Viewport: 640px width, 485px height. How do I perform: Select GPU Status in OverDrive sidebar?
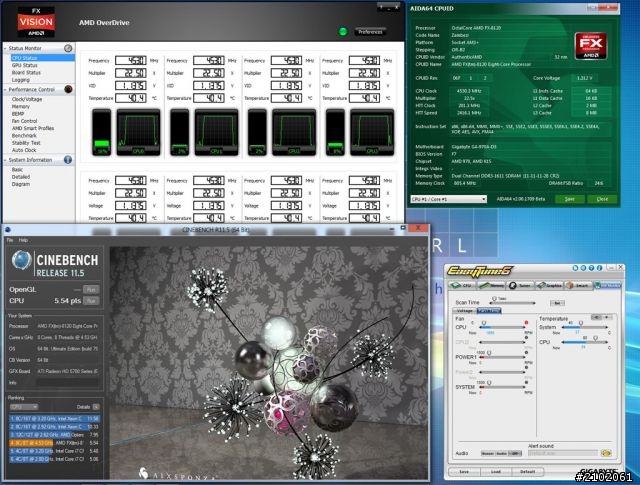coord(24,65)
